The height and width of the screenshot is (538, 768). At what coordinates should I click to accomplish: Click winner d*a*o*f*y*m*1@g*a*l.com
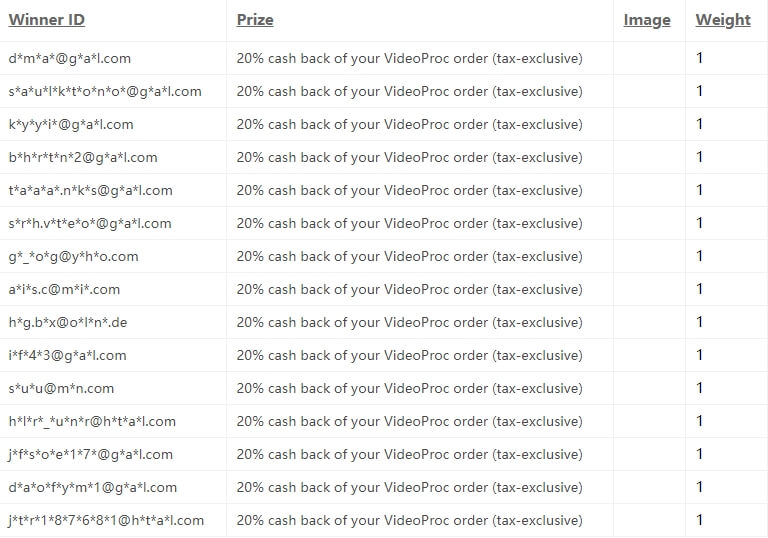tap(92, 487)
